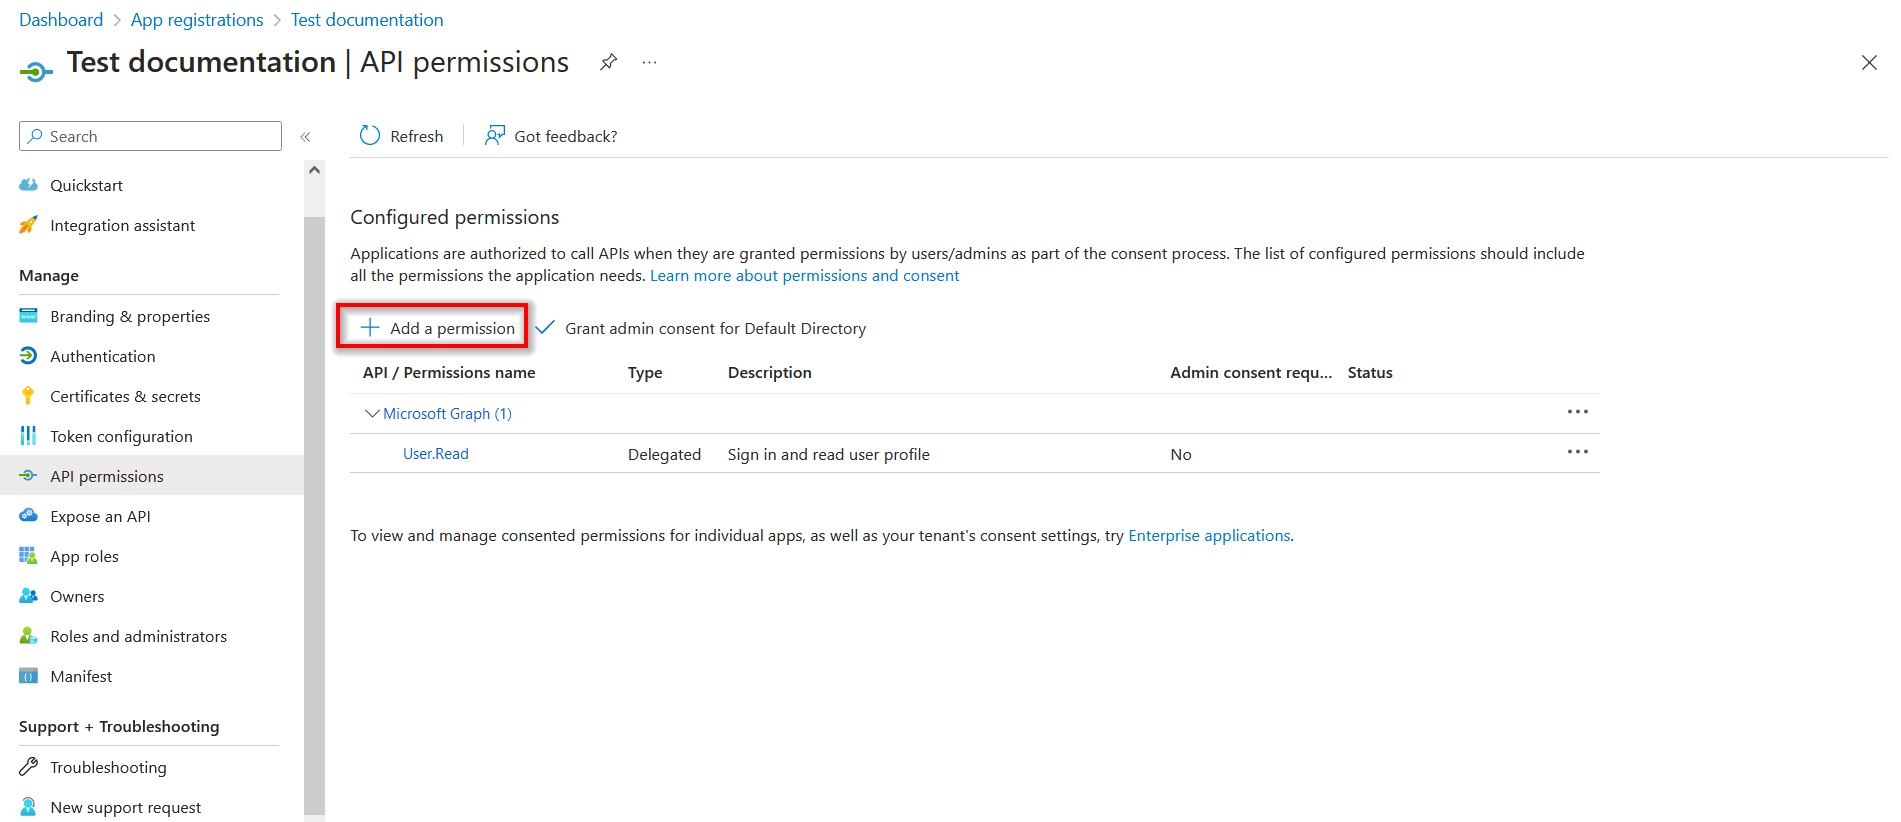Screen dimensions: 1901x822
Task: Collapse the Microsoft Graph (1) group chevron
Action: tap(372, 413)
